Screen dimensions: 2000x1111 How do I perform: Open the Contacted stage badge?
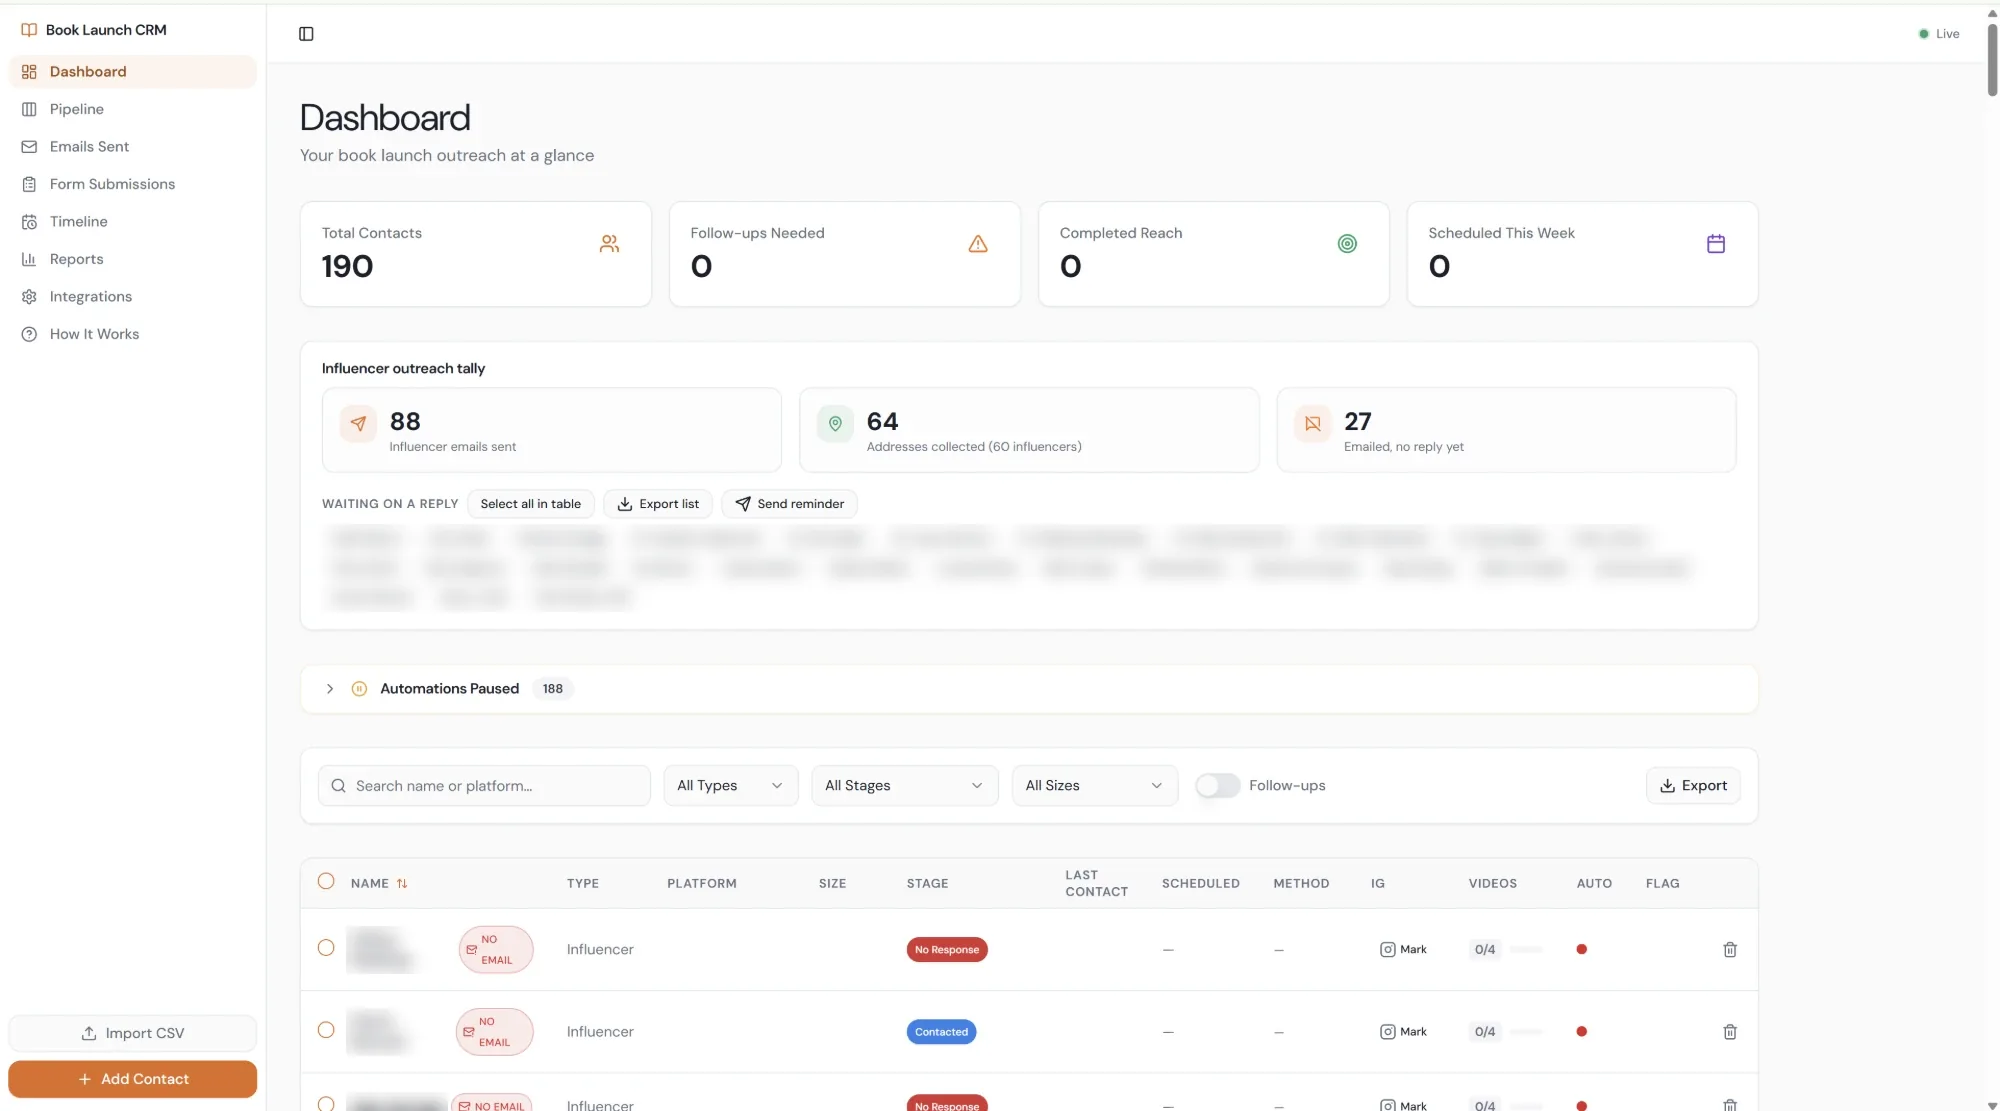click(941, 1032)
